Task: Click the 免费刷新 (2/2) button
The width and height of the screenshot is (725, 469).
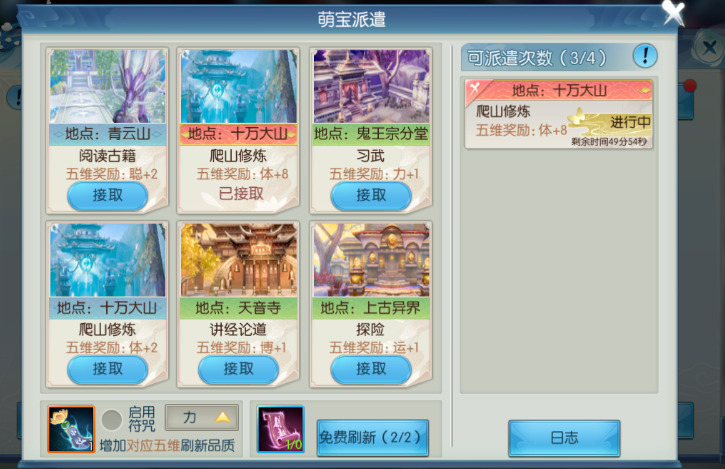Action: 373,438
